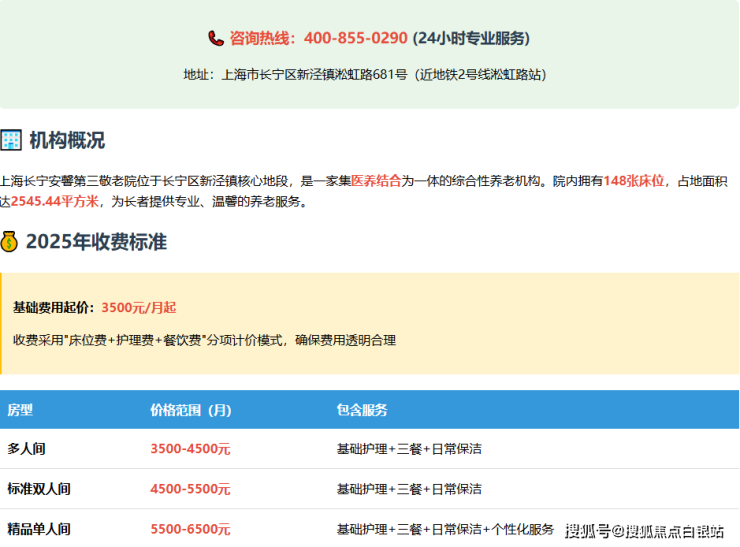740x547 pixels.
Task: Click the highlighted 医养结合 text
Action: [376, 181]
